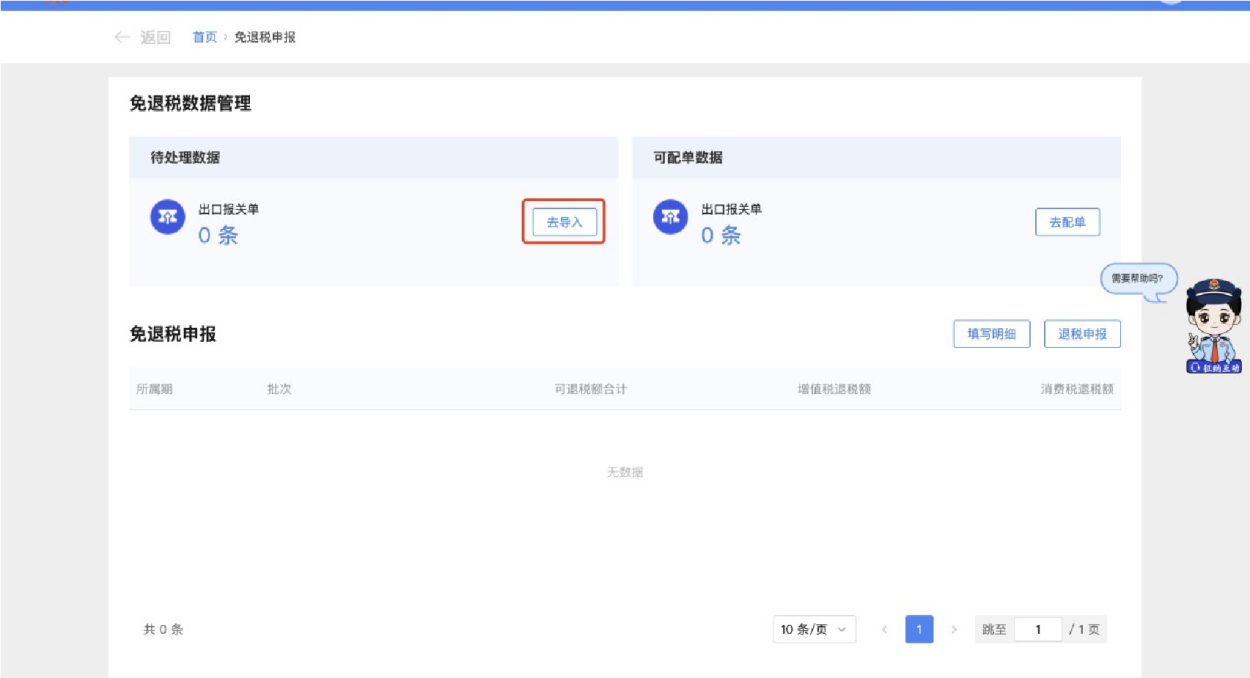This screenshot has height=678, width=1250.
Task: Open the tax assistant mascot helper
Action: click(x=1214, y=327)
